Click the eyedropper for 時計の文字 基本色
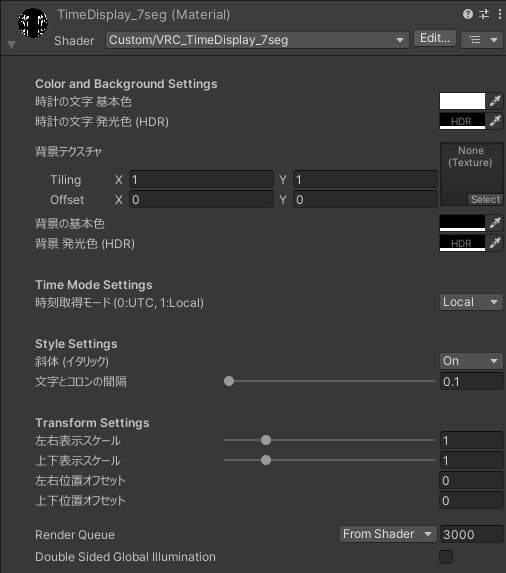The width and height of the screenshot is (506, 573). 495,101
